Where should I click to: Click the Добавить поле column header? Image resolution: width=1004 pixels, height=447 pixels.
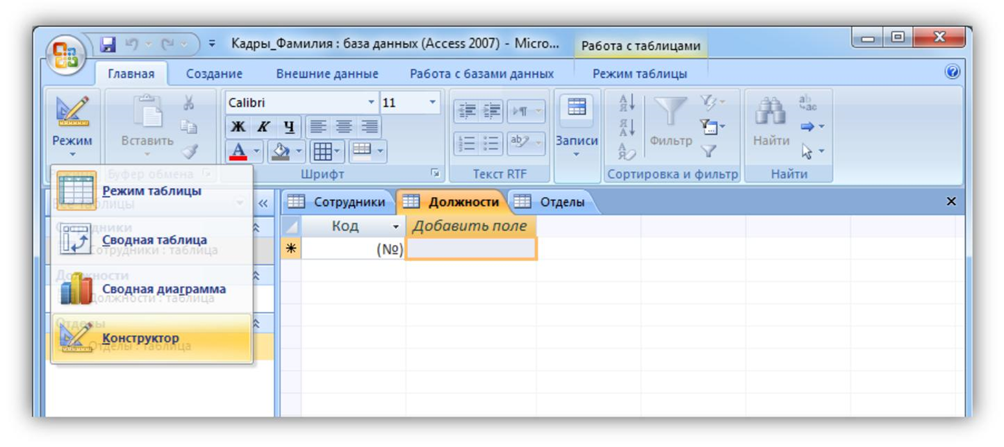[470, 226]
